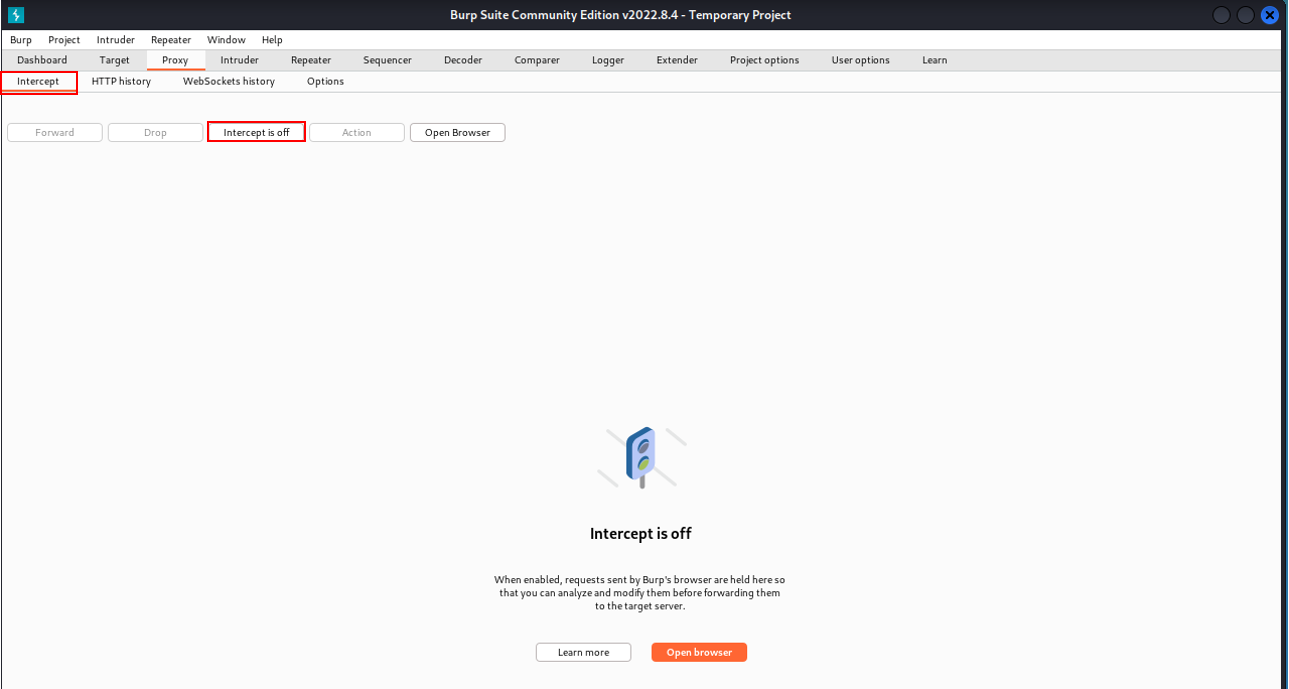Switch to the Target tab
Viewport: 1289px width, 689px height.
(114, 60)
